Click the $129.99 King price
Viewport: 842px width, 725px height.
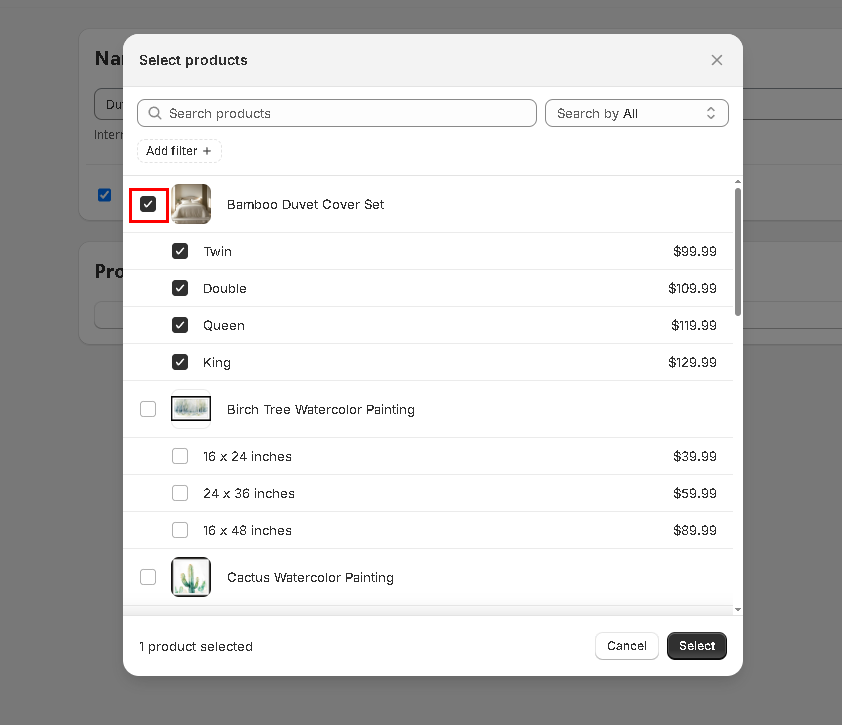pyautogui.click(x=692, y=362)
